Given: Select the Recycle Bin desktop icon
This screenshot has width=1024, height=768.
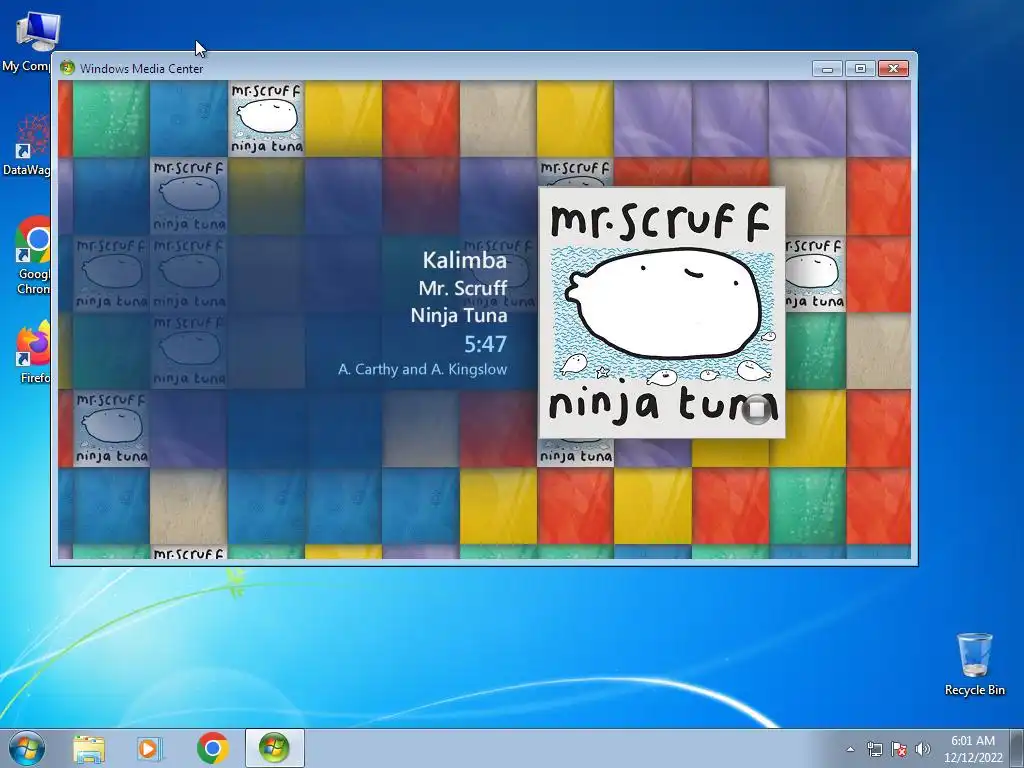Looking at the screenshot, I should tap(974, 664).
